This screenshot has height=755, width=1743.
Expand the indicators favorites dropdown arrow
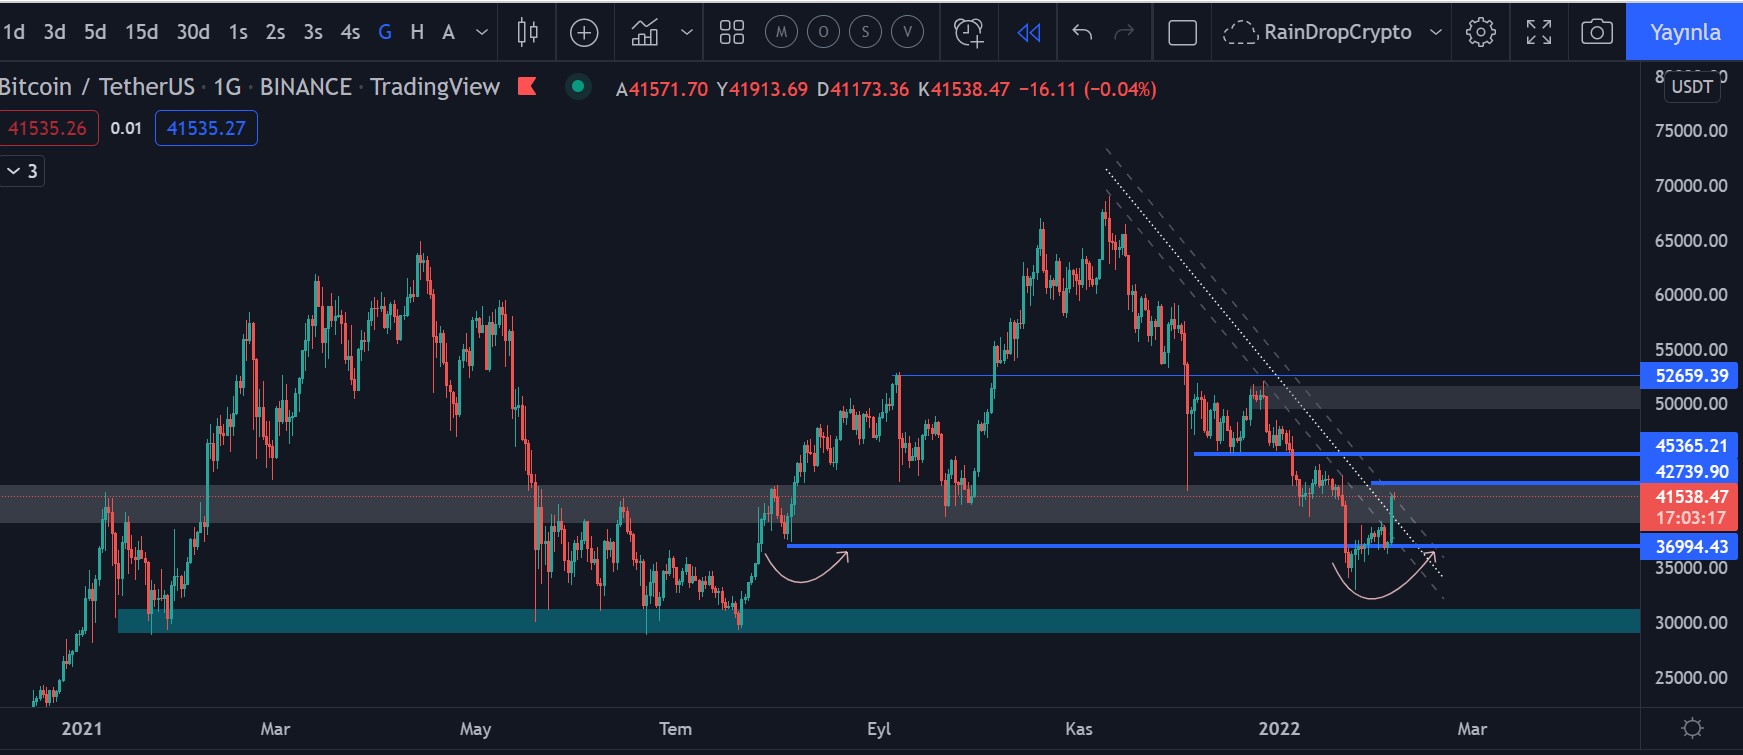point(687,32)
